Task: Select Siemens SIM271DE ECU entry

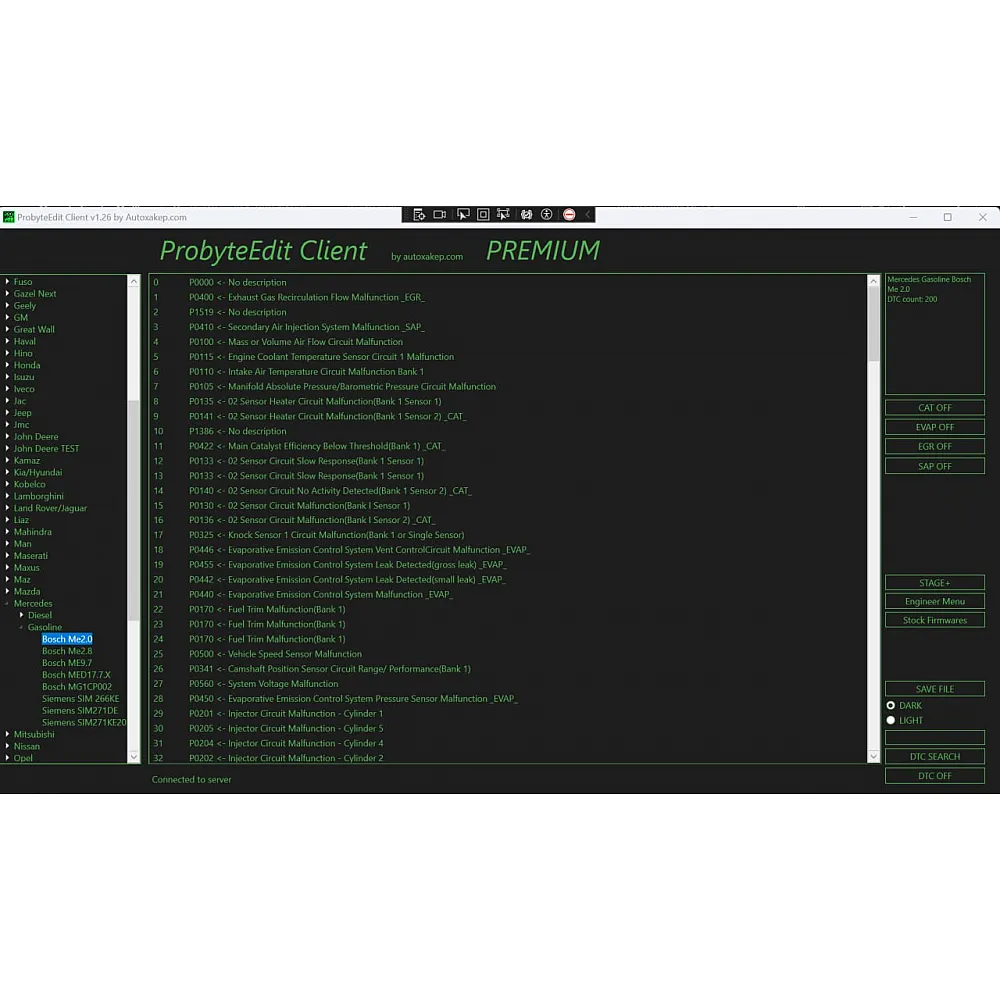Action: coord(79,711)
